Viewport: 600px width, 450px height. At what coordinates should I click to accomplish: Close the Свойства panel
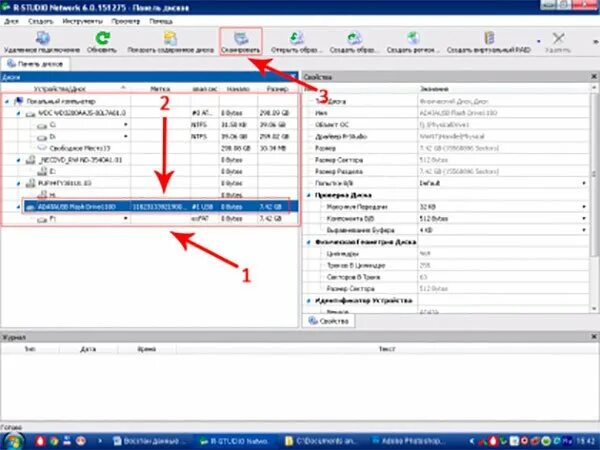click(594, 77)
